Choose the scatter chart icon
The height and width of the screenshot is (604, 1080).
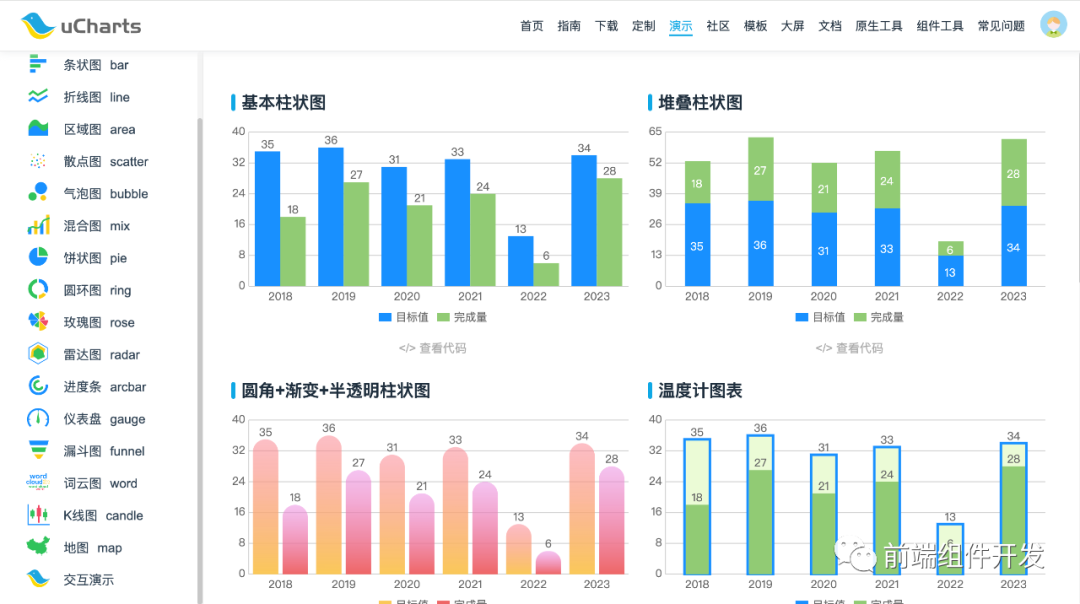38,161
